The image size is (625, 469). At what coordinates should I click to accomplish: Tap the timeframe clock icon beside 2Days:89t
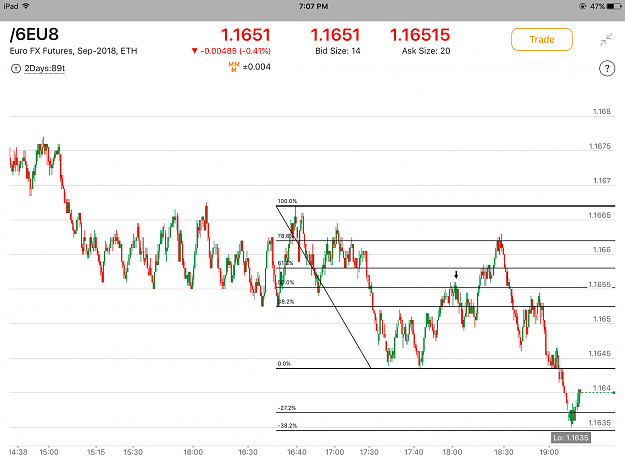16,69
